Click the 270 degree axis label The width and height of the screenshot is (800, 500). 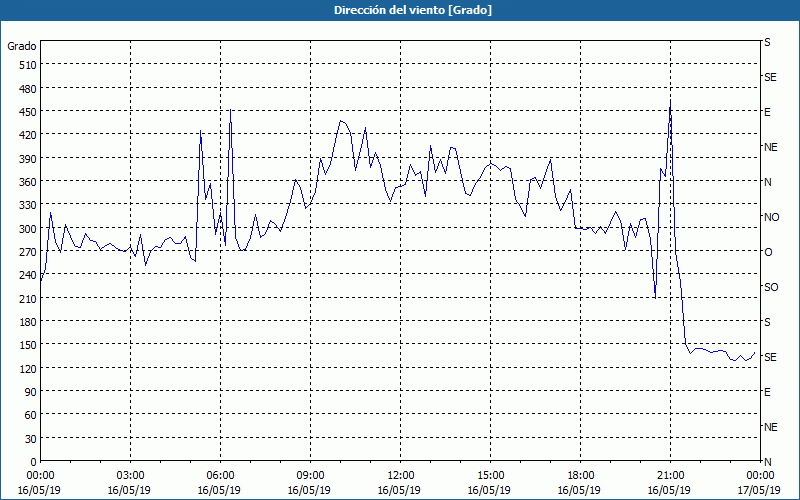click(28, 252)
